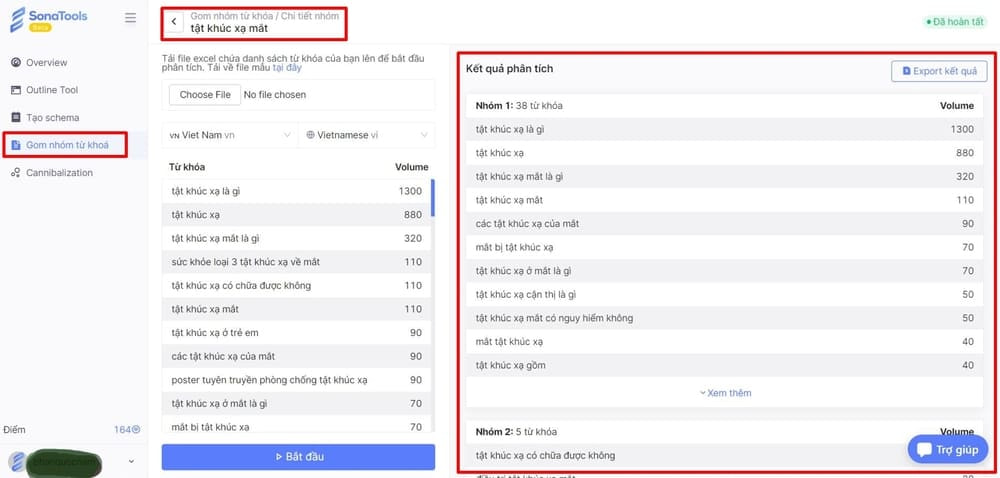Expand Nhóm 1 with Xem thêm
The image size is (1000, 478).
click(725, 393)
